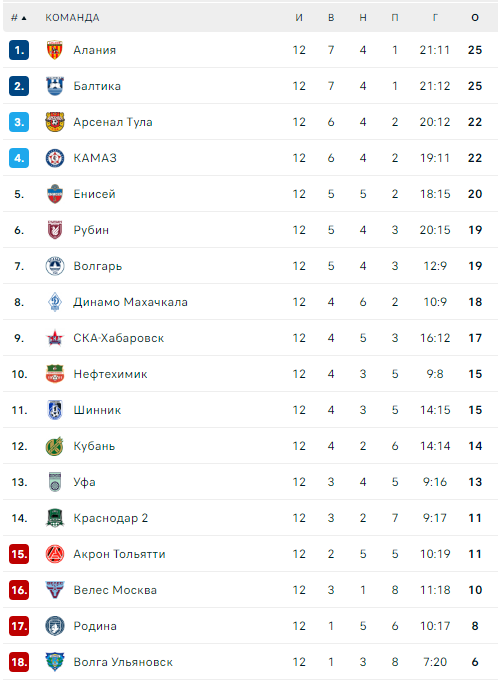This screenshot has height=680, width=498.
Task: Sort by the Г goals column header
Action: 435,17
